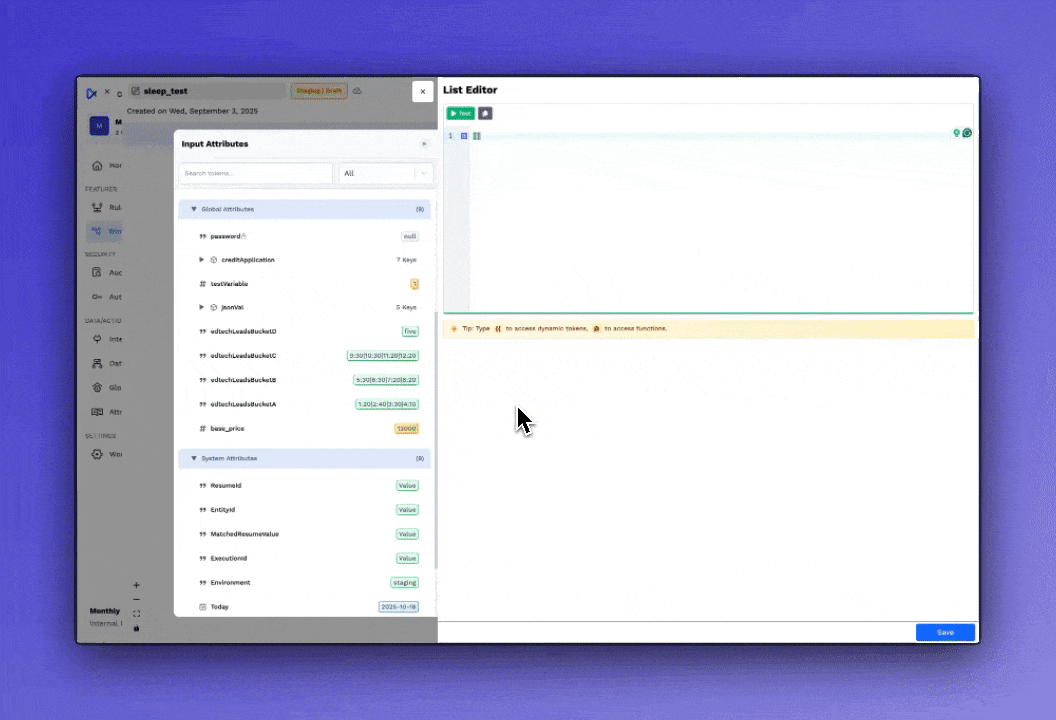Click the fit-to-view icon on canvas
This screenshot has width=1056, height=720.
(137, 614)
